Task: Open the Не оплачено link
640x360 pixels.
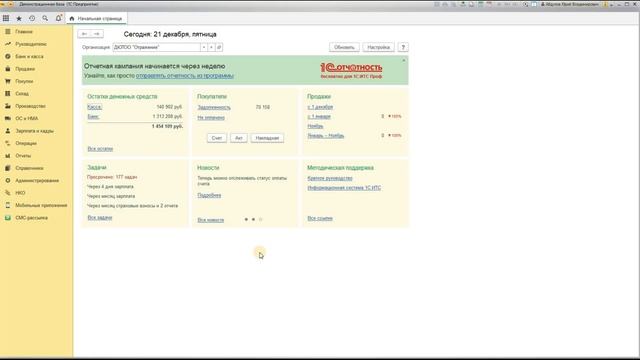Action: tap(211, 118)
